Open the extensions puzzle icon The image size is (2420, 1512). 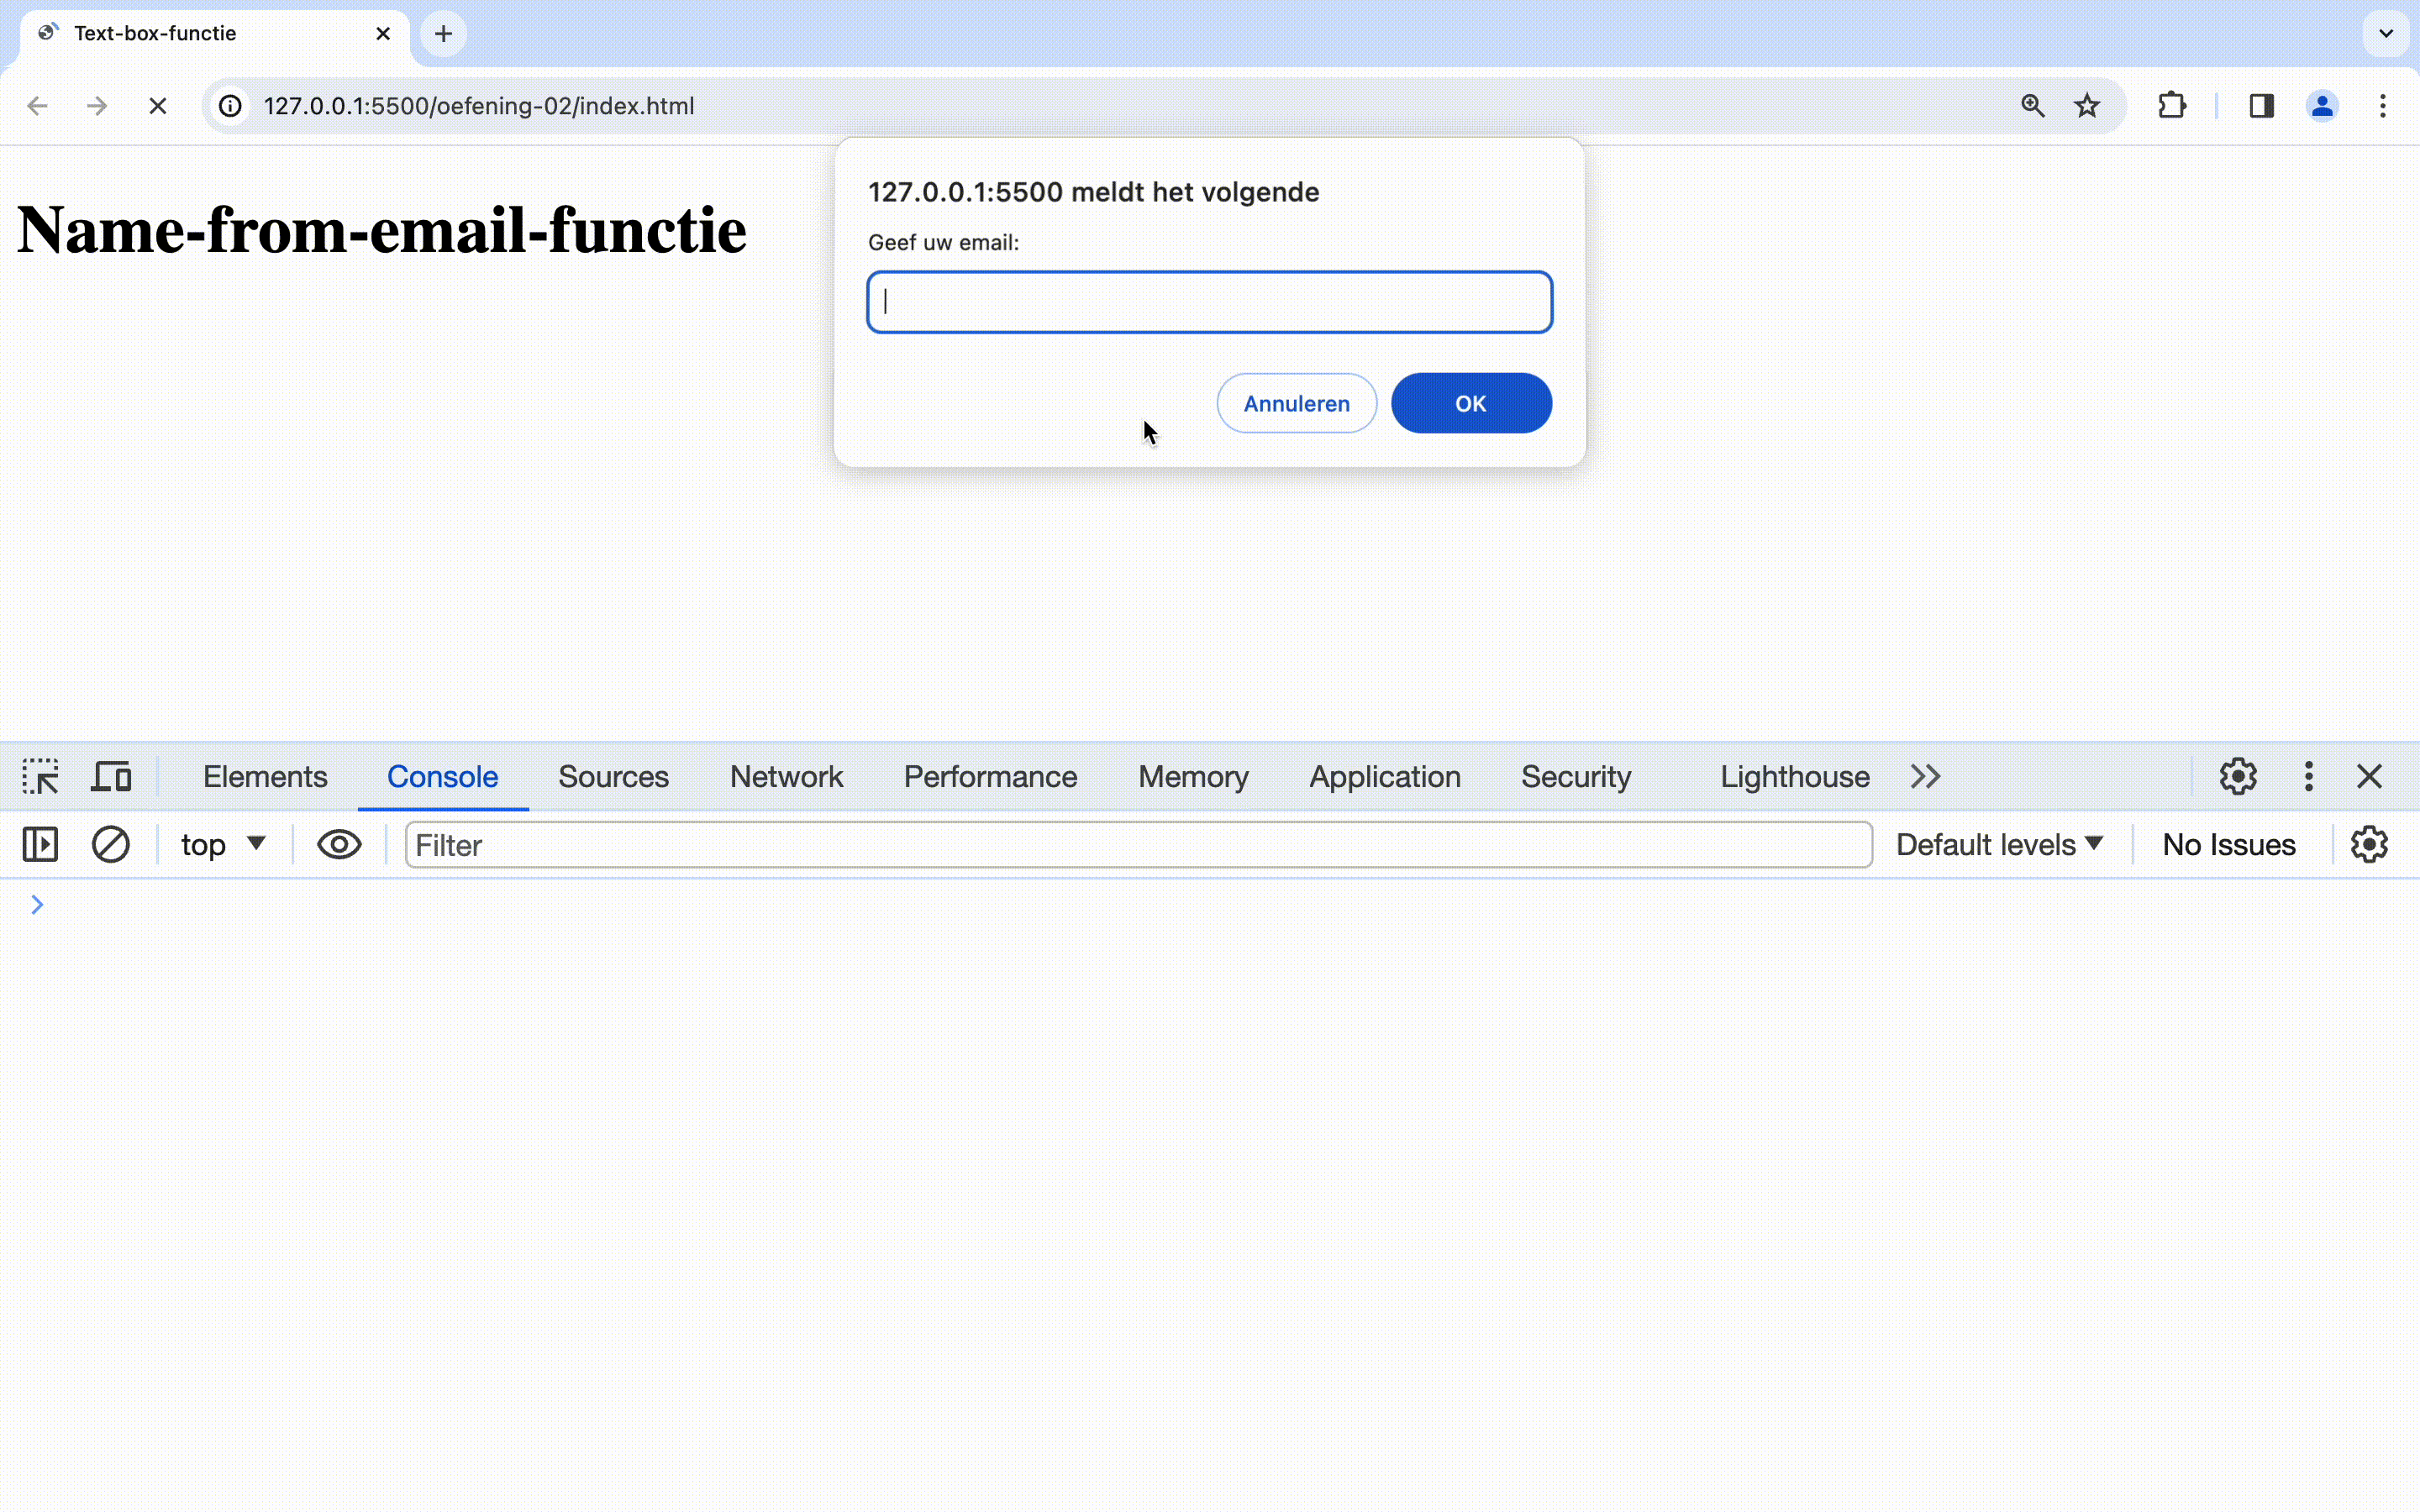pos(2171,106)
